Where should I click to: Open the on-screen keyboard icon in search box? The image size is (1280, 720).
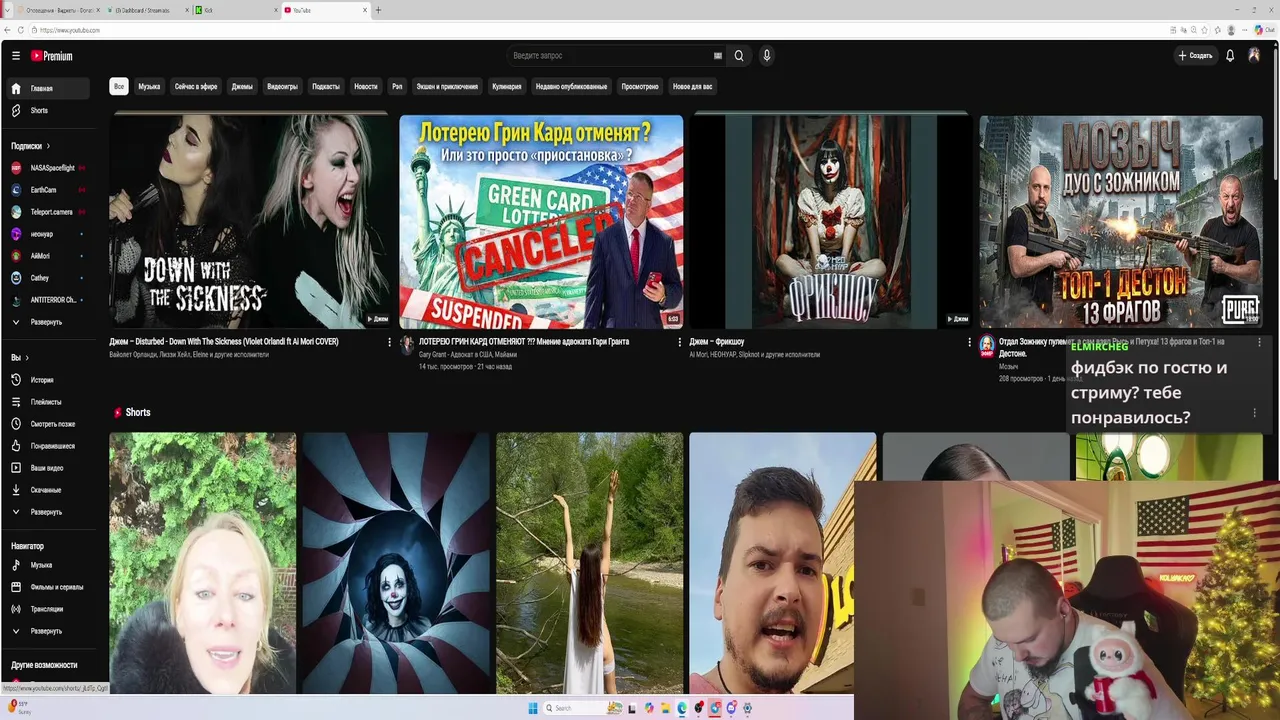pos(717,56)
